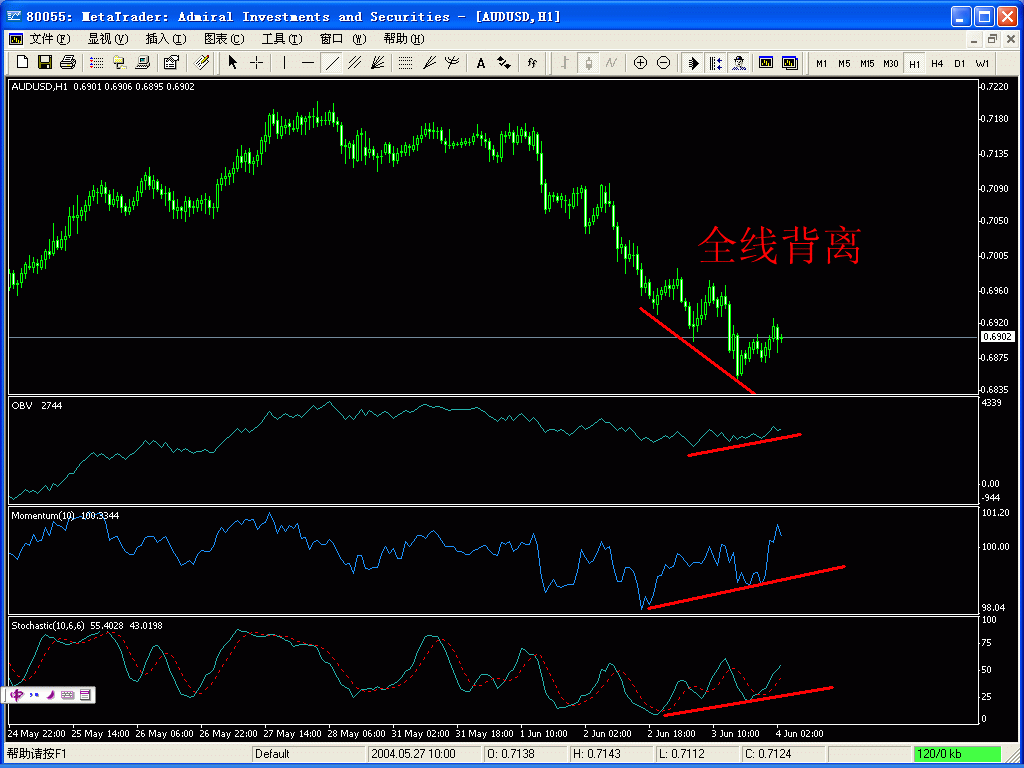Select the Fibonacci Arcs tool

click(452, 63)
